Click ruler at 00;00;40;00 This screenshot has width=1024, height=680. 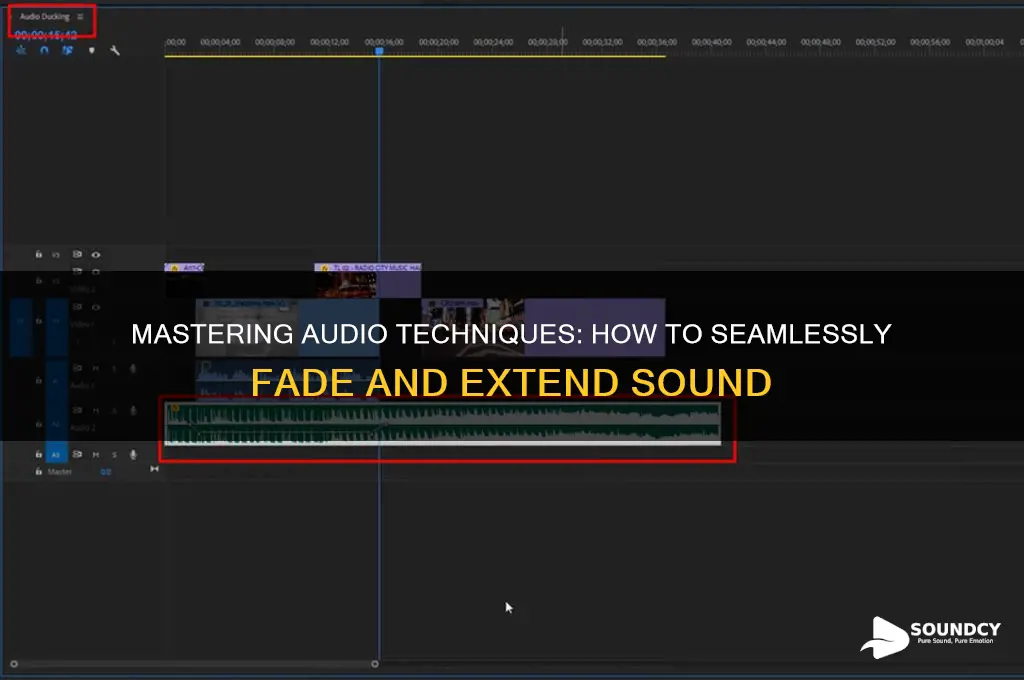click(x=712, y=42)
